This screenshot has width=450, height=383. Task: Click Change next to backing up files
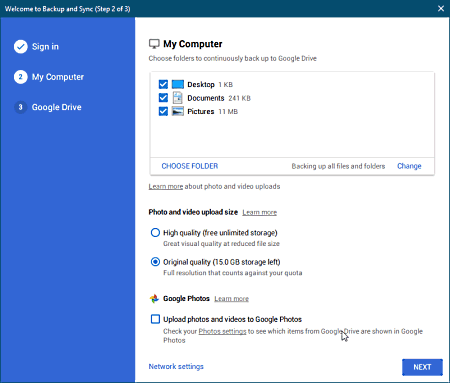click(409, 166)
